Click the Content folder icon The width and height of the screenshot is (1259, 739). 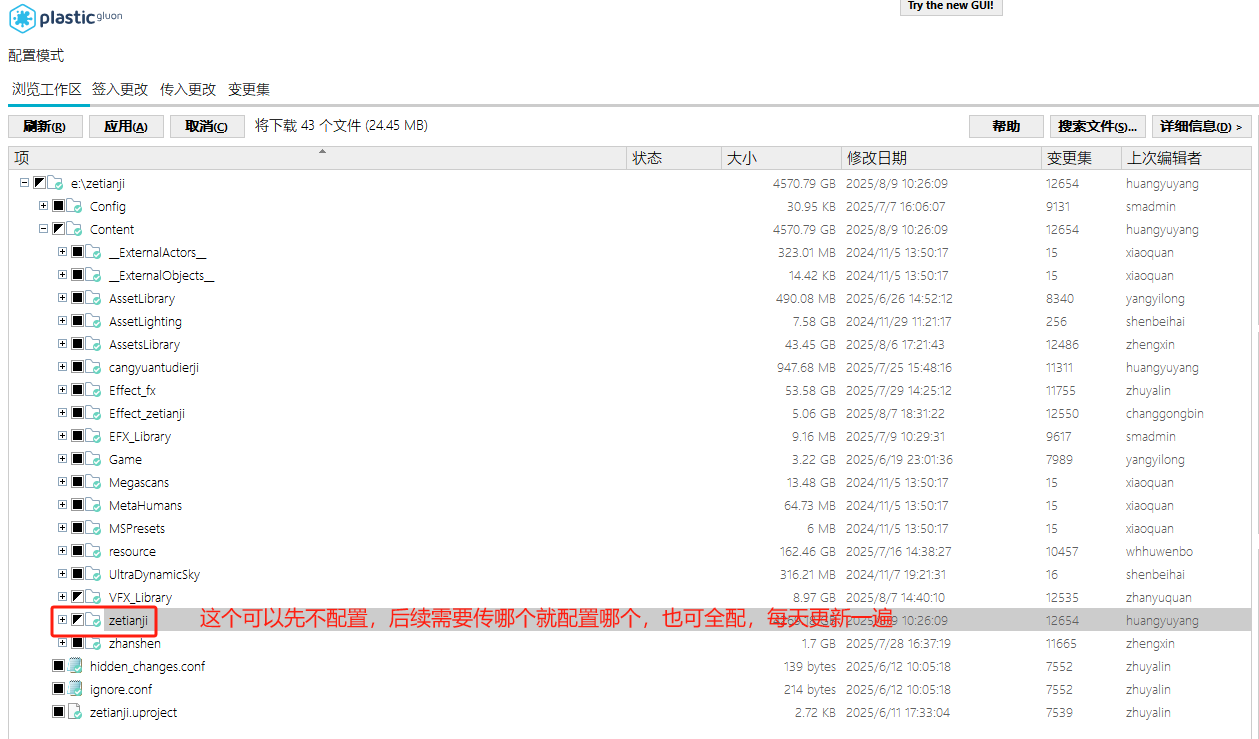(x=74, y=230)
